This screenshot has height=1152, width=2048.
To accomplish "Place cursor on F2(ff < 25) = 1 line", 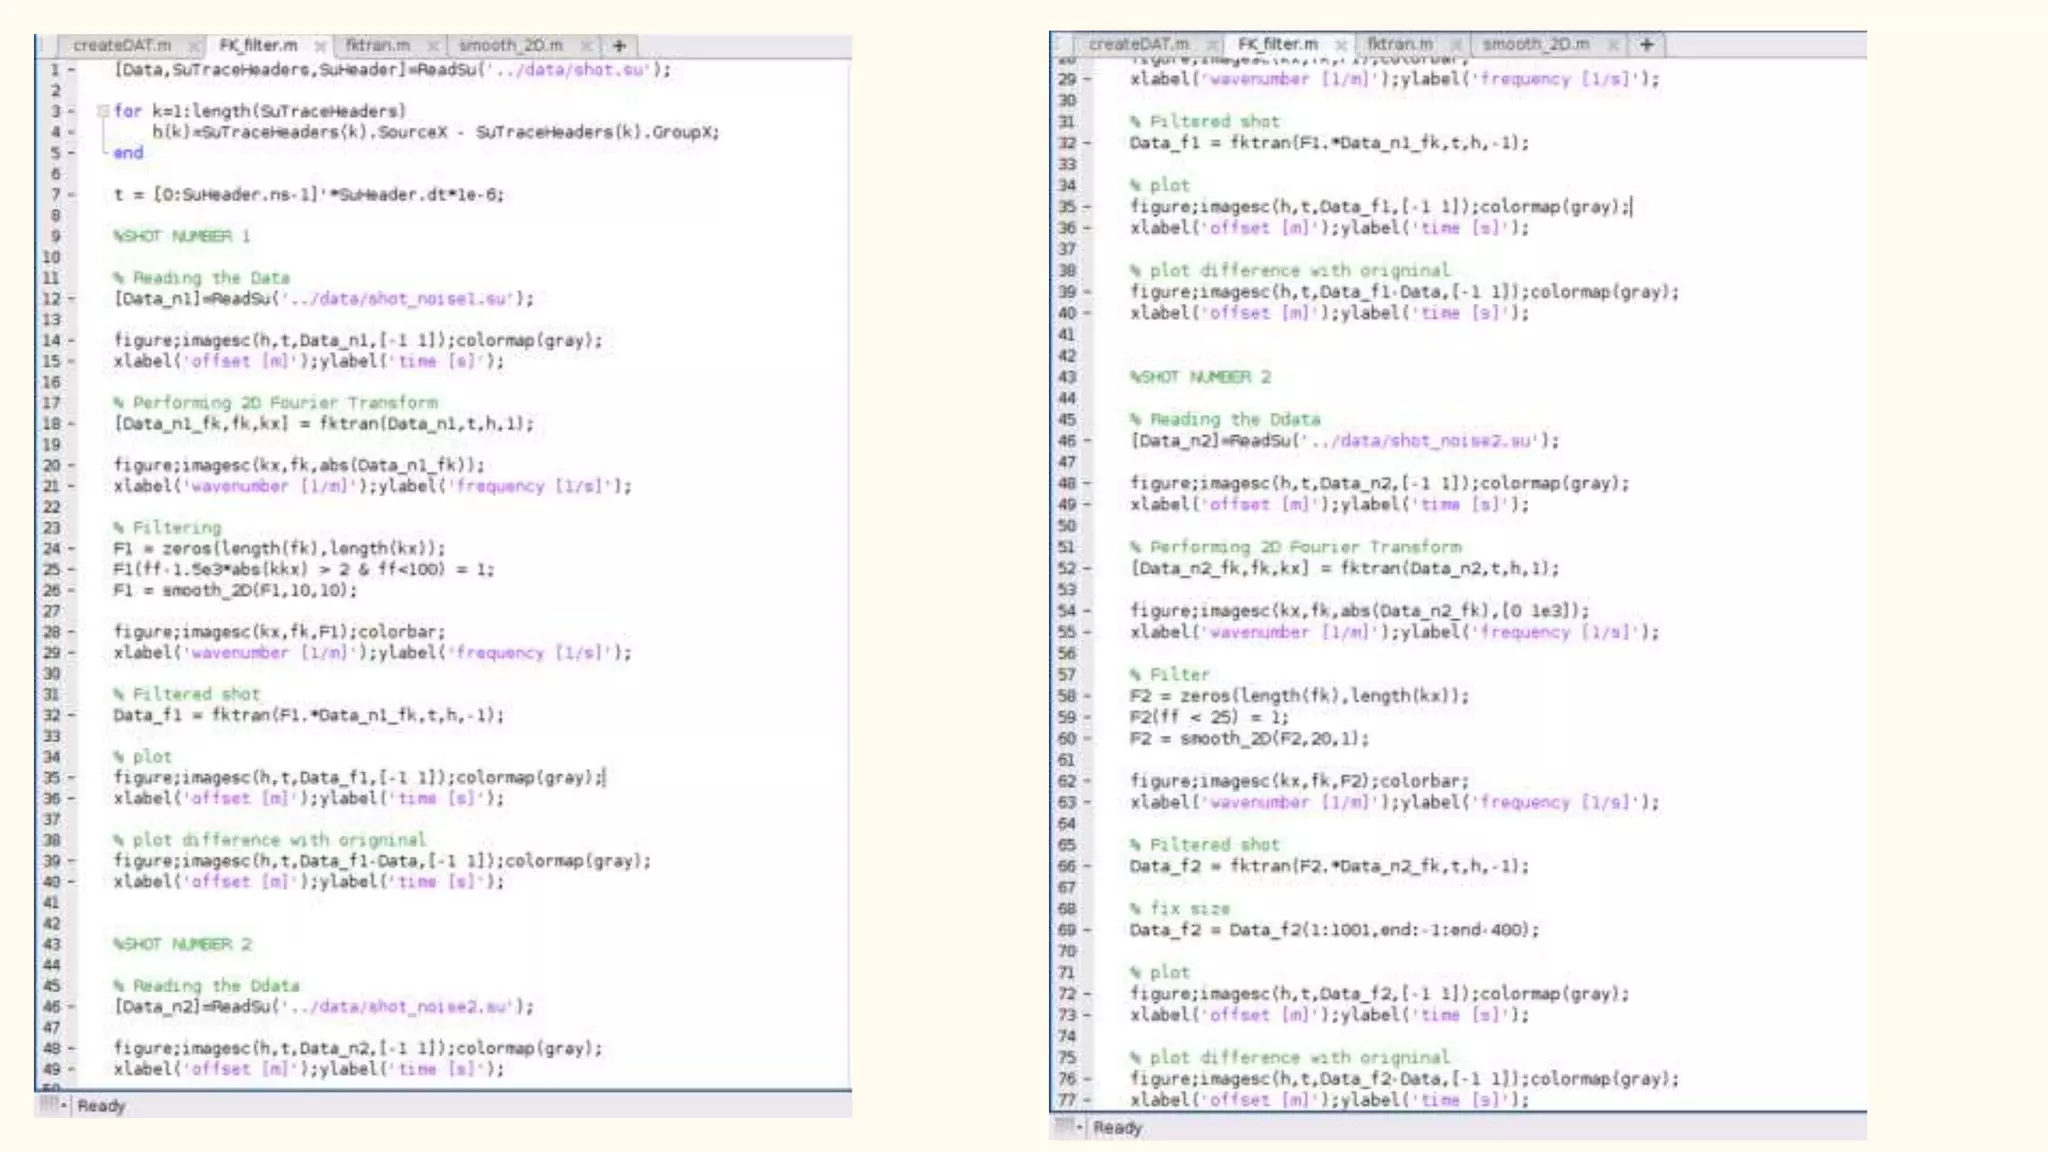I will [x=1209, y=717].
